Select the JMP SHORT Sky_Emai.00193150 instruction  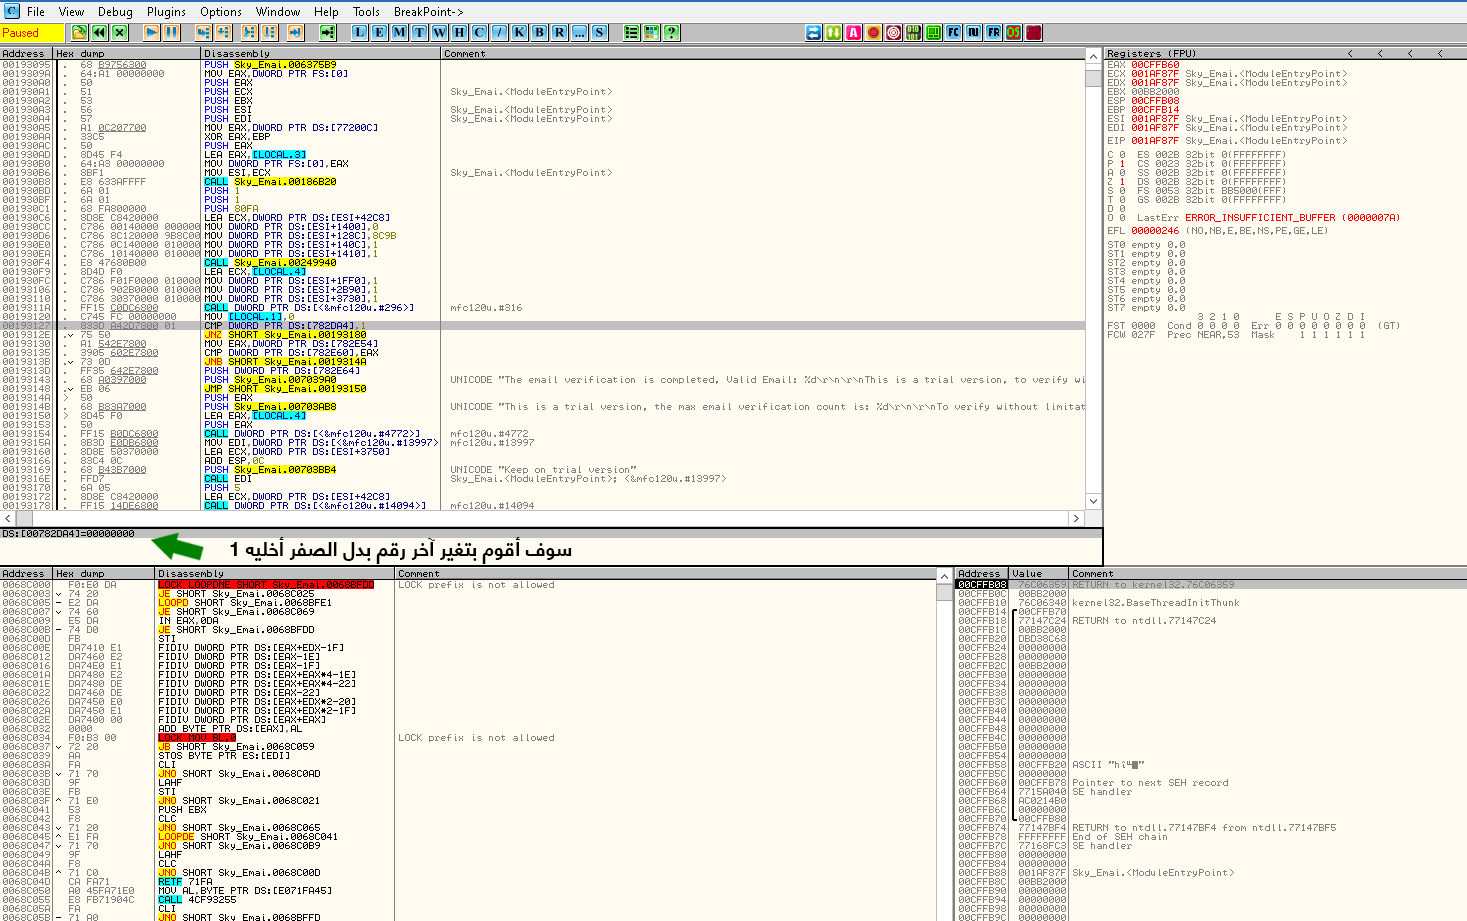coord(285,389)
